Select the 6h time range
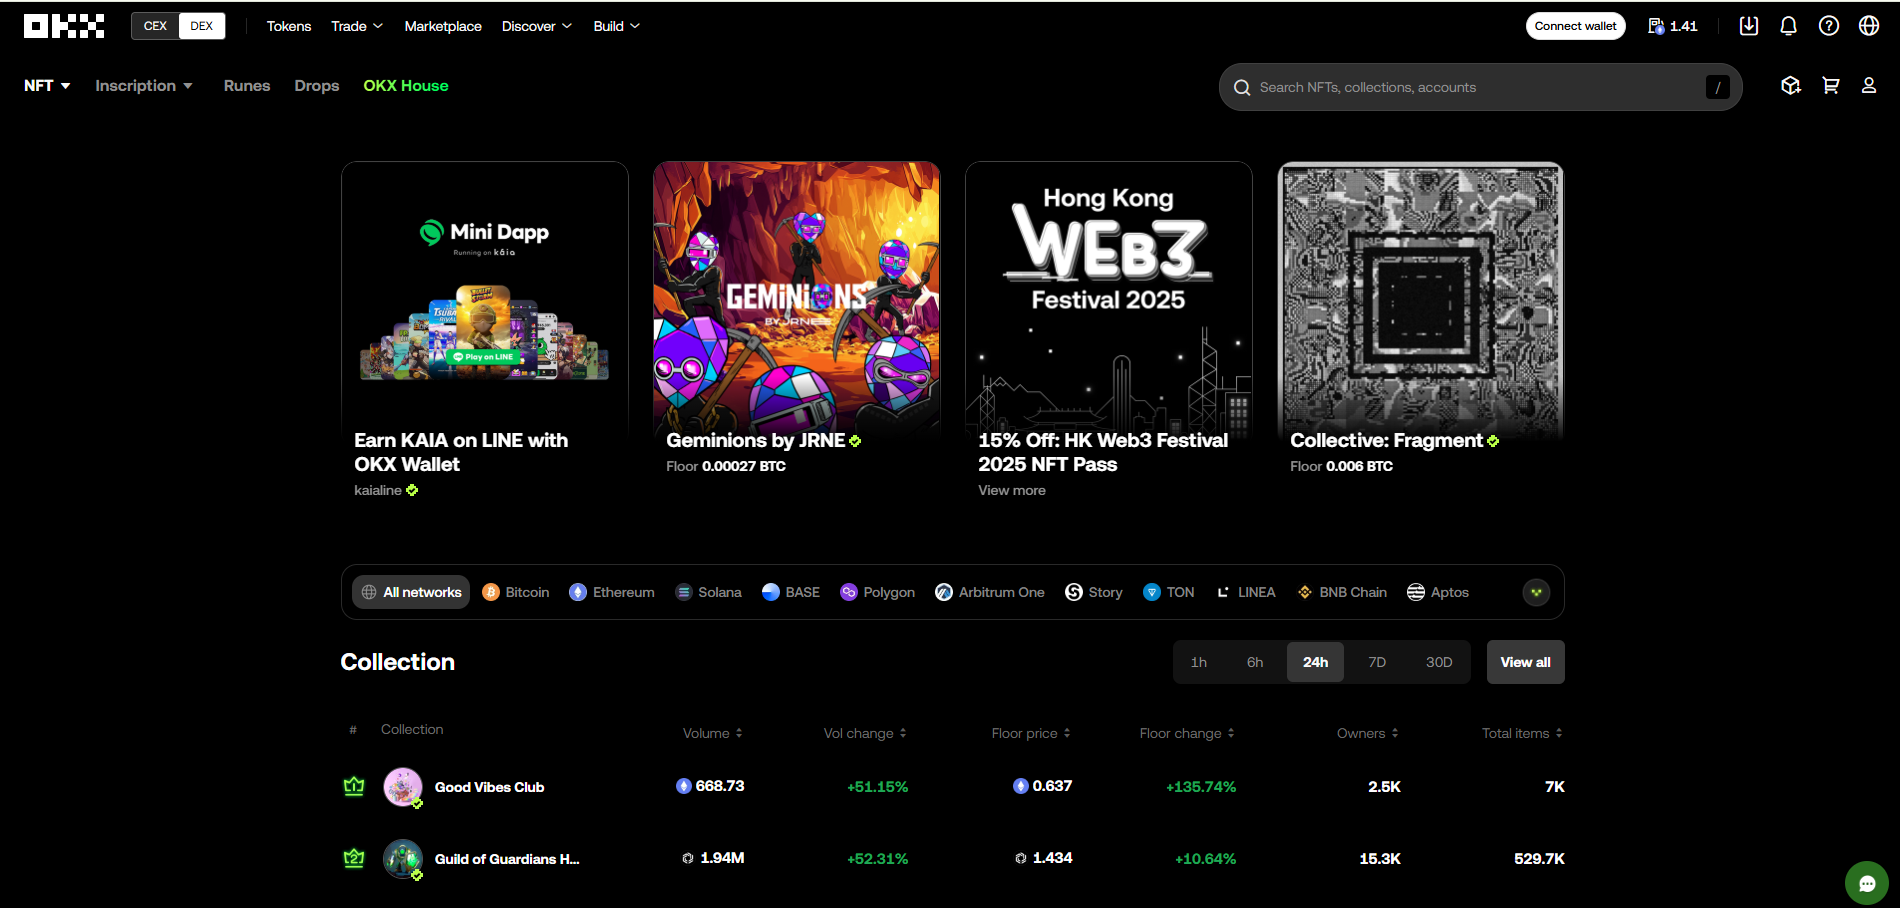 [1255, 662]
